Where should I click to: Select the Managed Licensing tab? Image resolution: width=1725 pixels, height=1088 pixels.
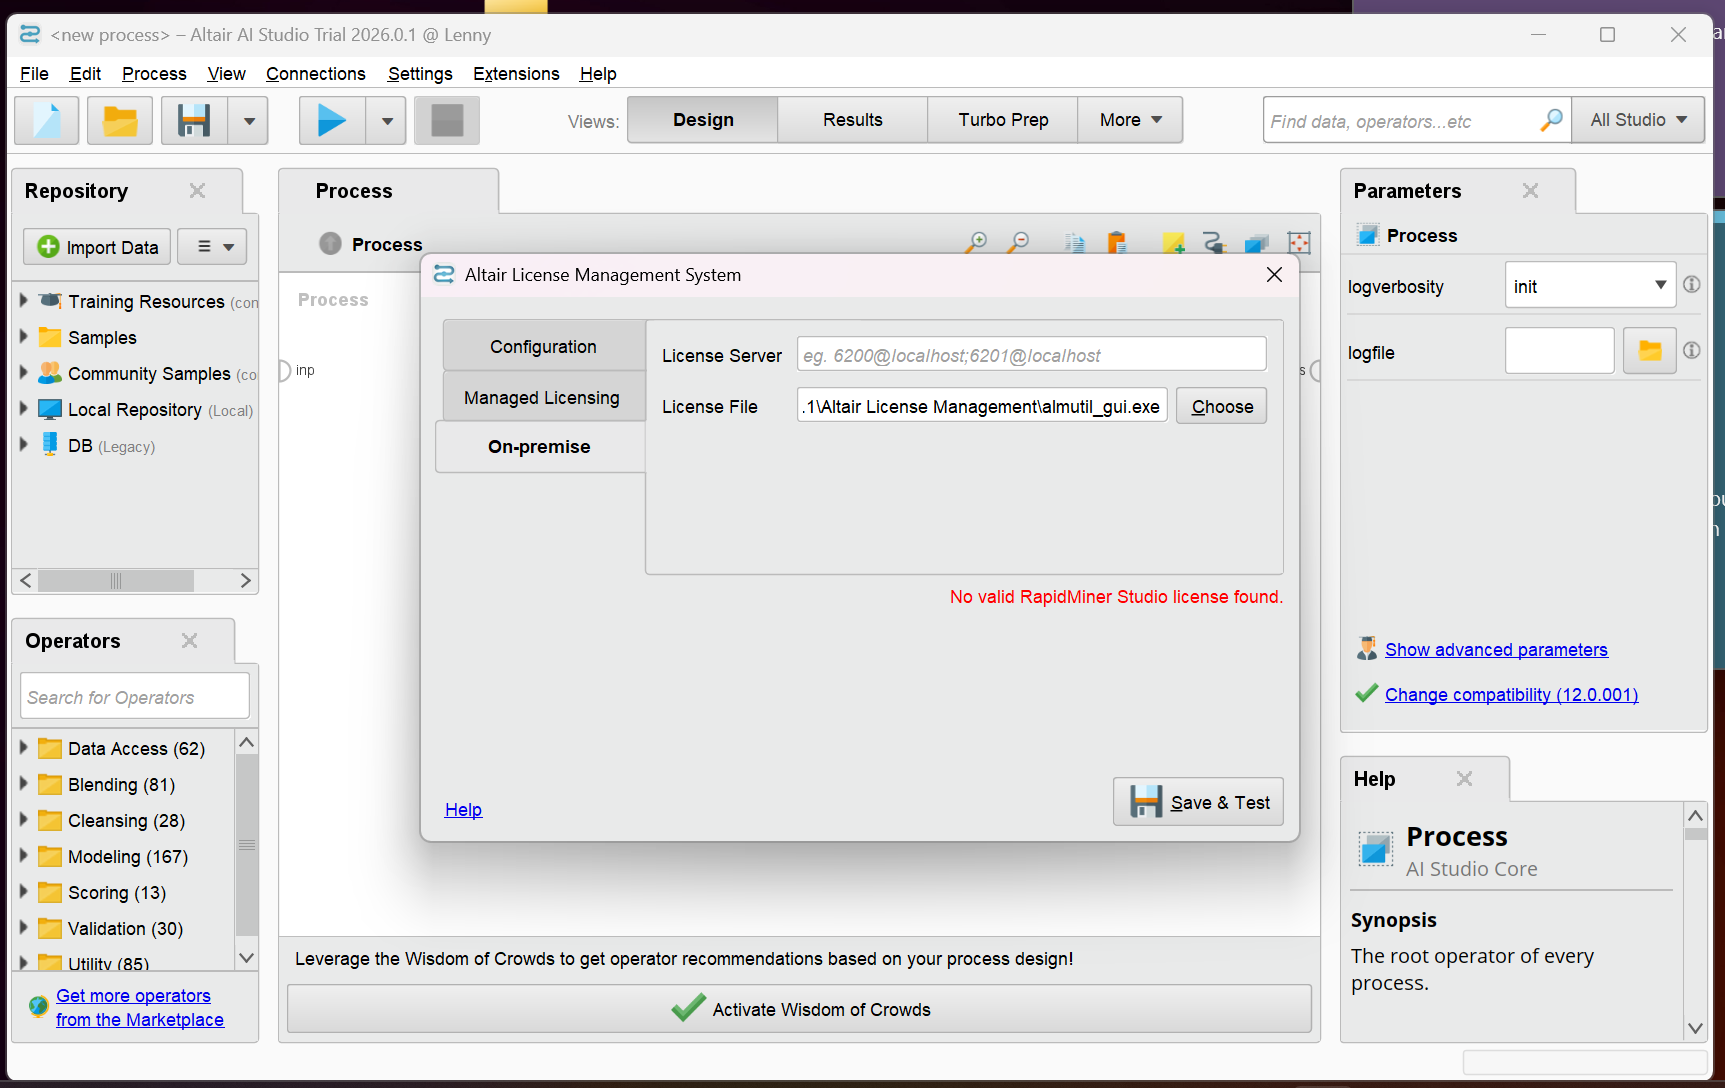point(544,397)
